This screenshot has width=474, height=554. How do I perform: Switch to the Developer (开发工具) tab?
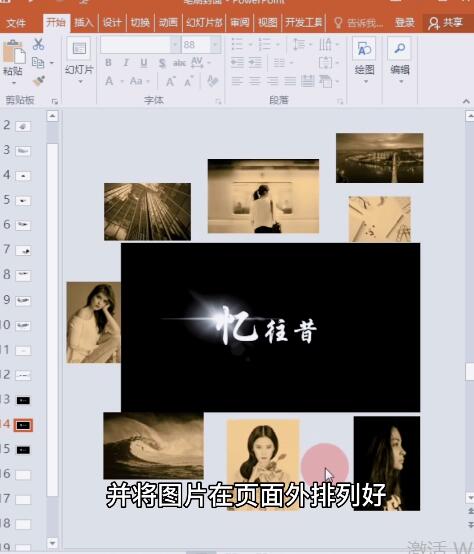pos(304,23)
